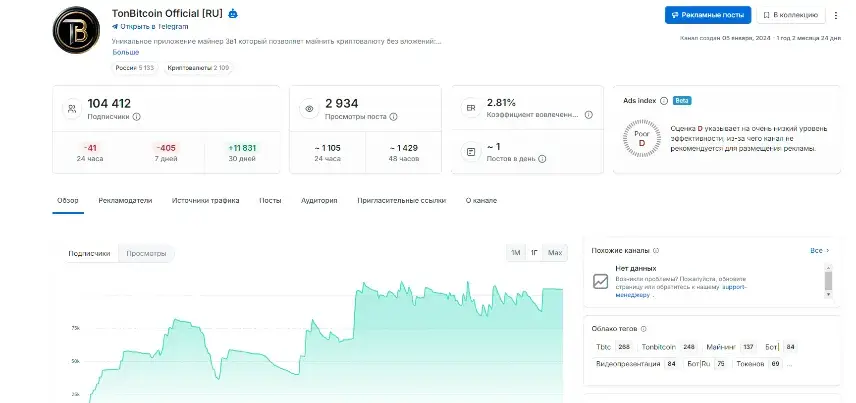Set chart range to 1М
The height and width of the screenshot is (403, 856).
tap(515, 253)
